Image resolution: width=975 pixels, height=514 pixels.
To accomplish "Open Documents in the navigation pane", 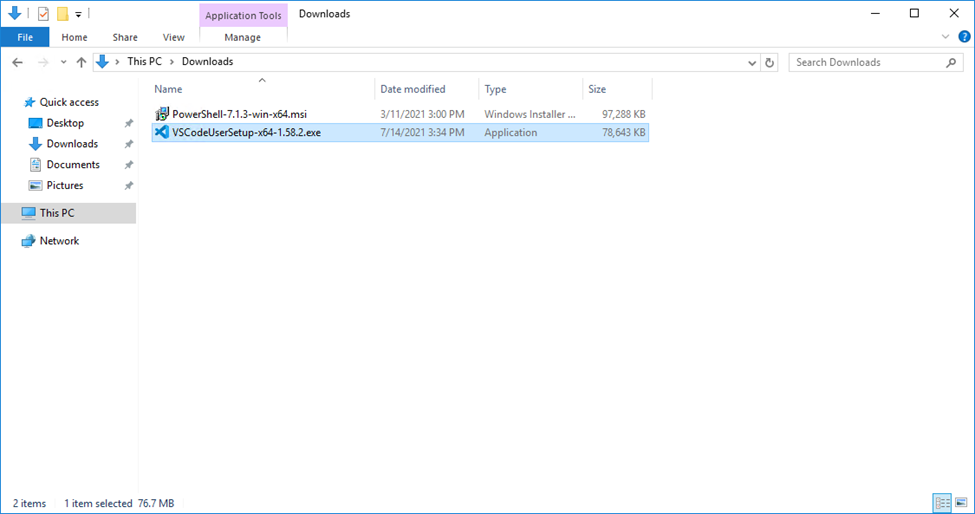I will coord(73,164).
